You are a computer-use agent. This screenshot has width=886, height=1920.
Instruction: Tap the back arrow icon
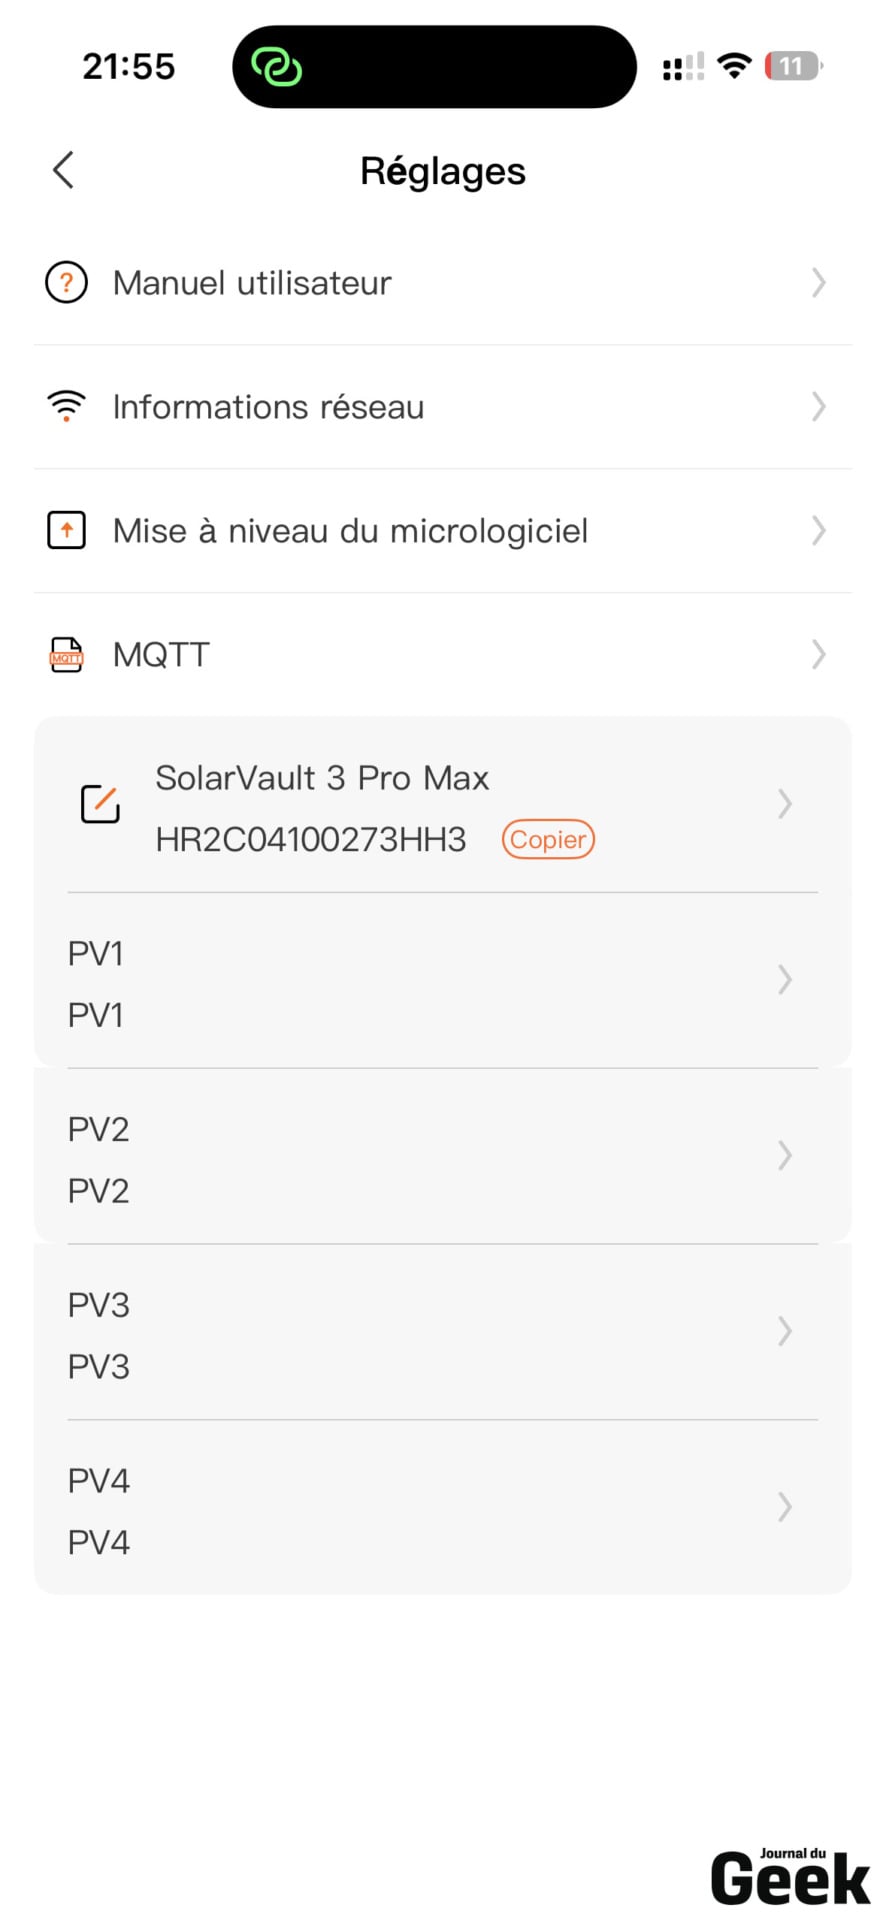63,170
